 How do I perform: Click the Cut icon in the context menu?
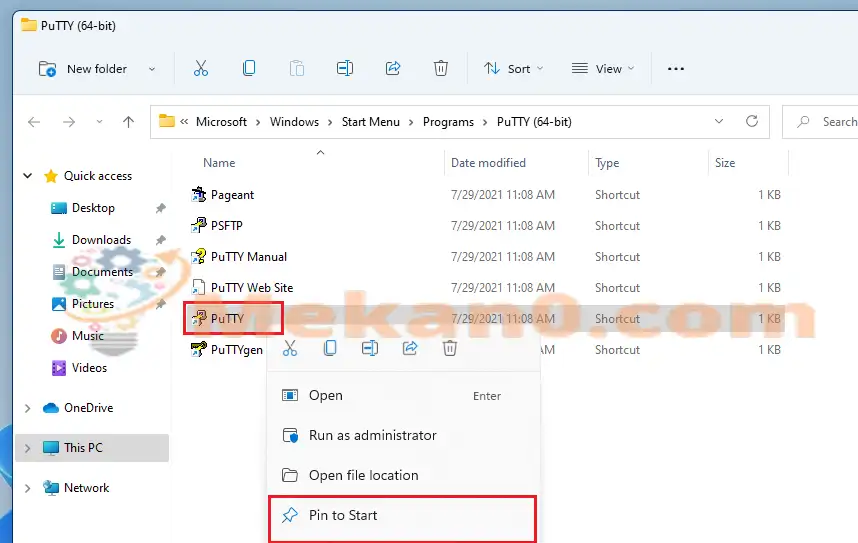click(x=290, y=348)
